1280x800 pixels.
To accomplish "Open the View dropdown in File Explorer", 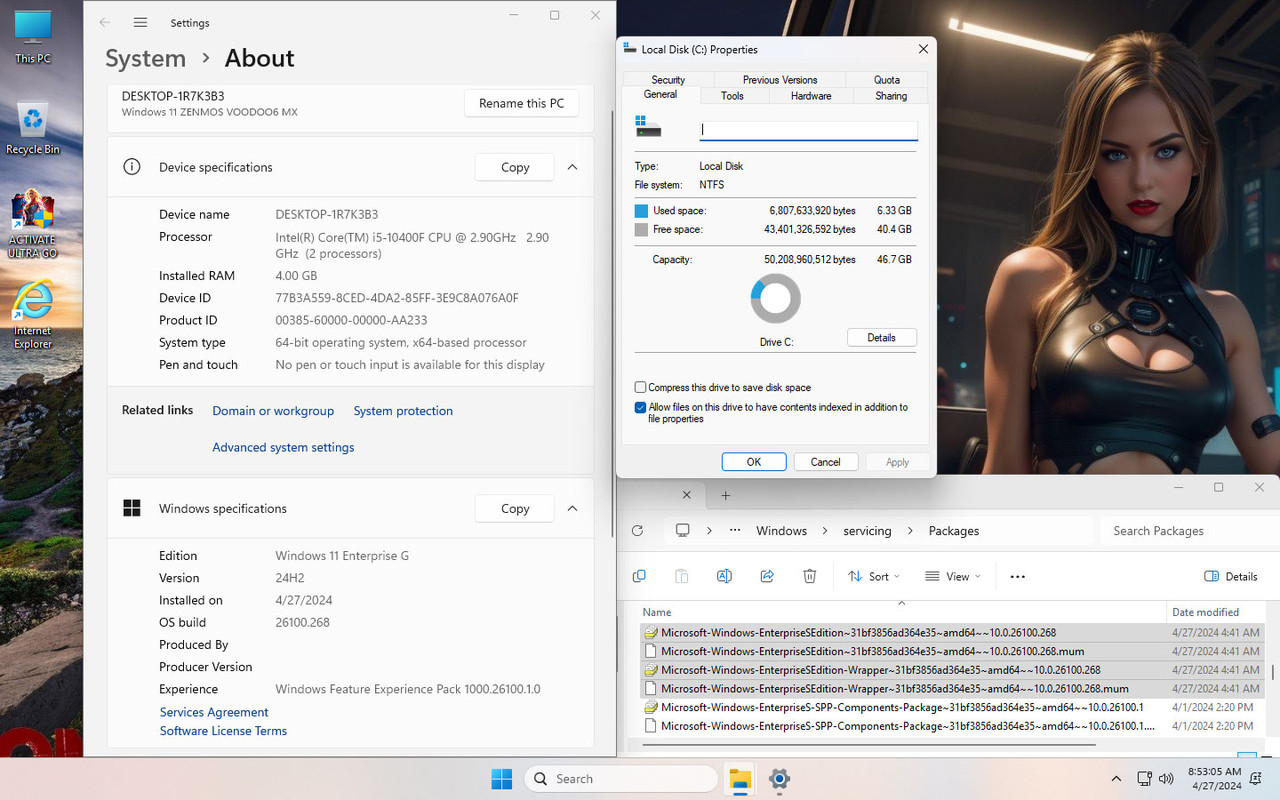I will coord(952,576).
